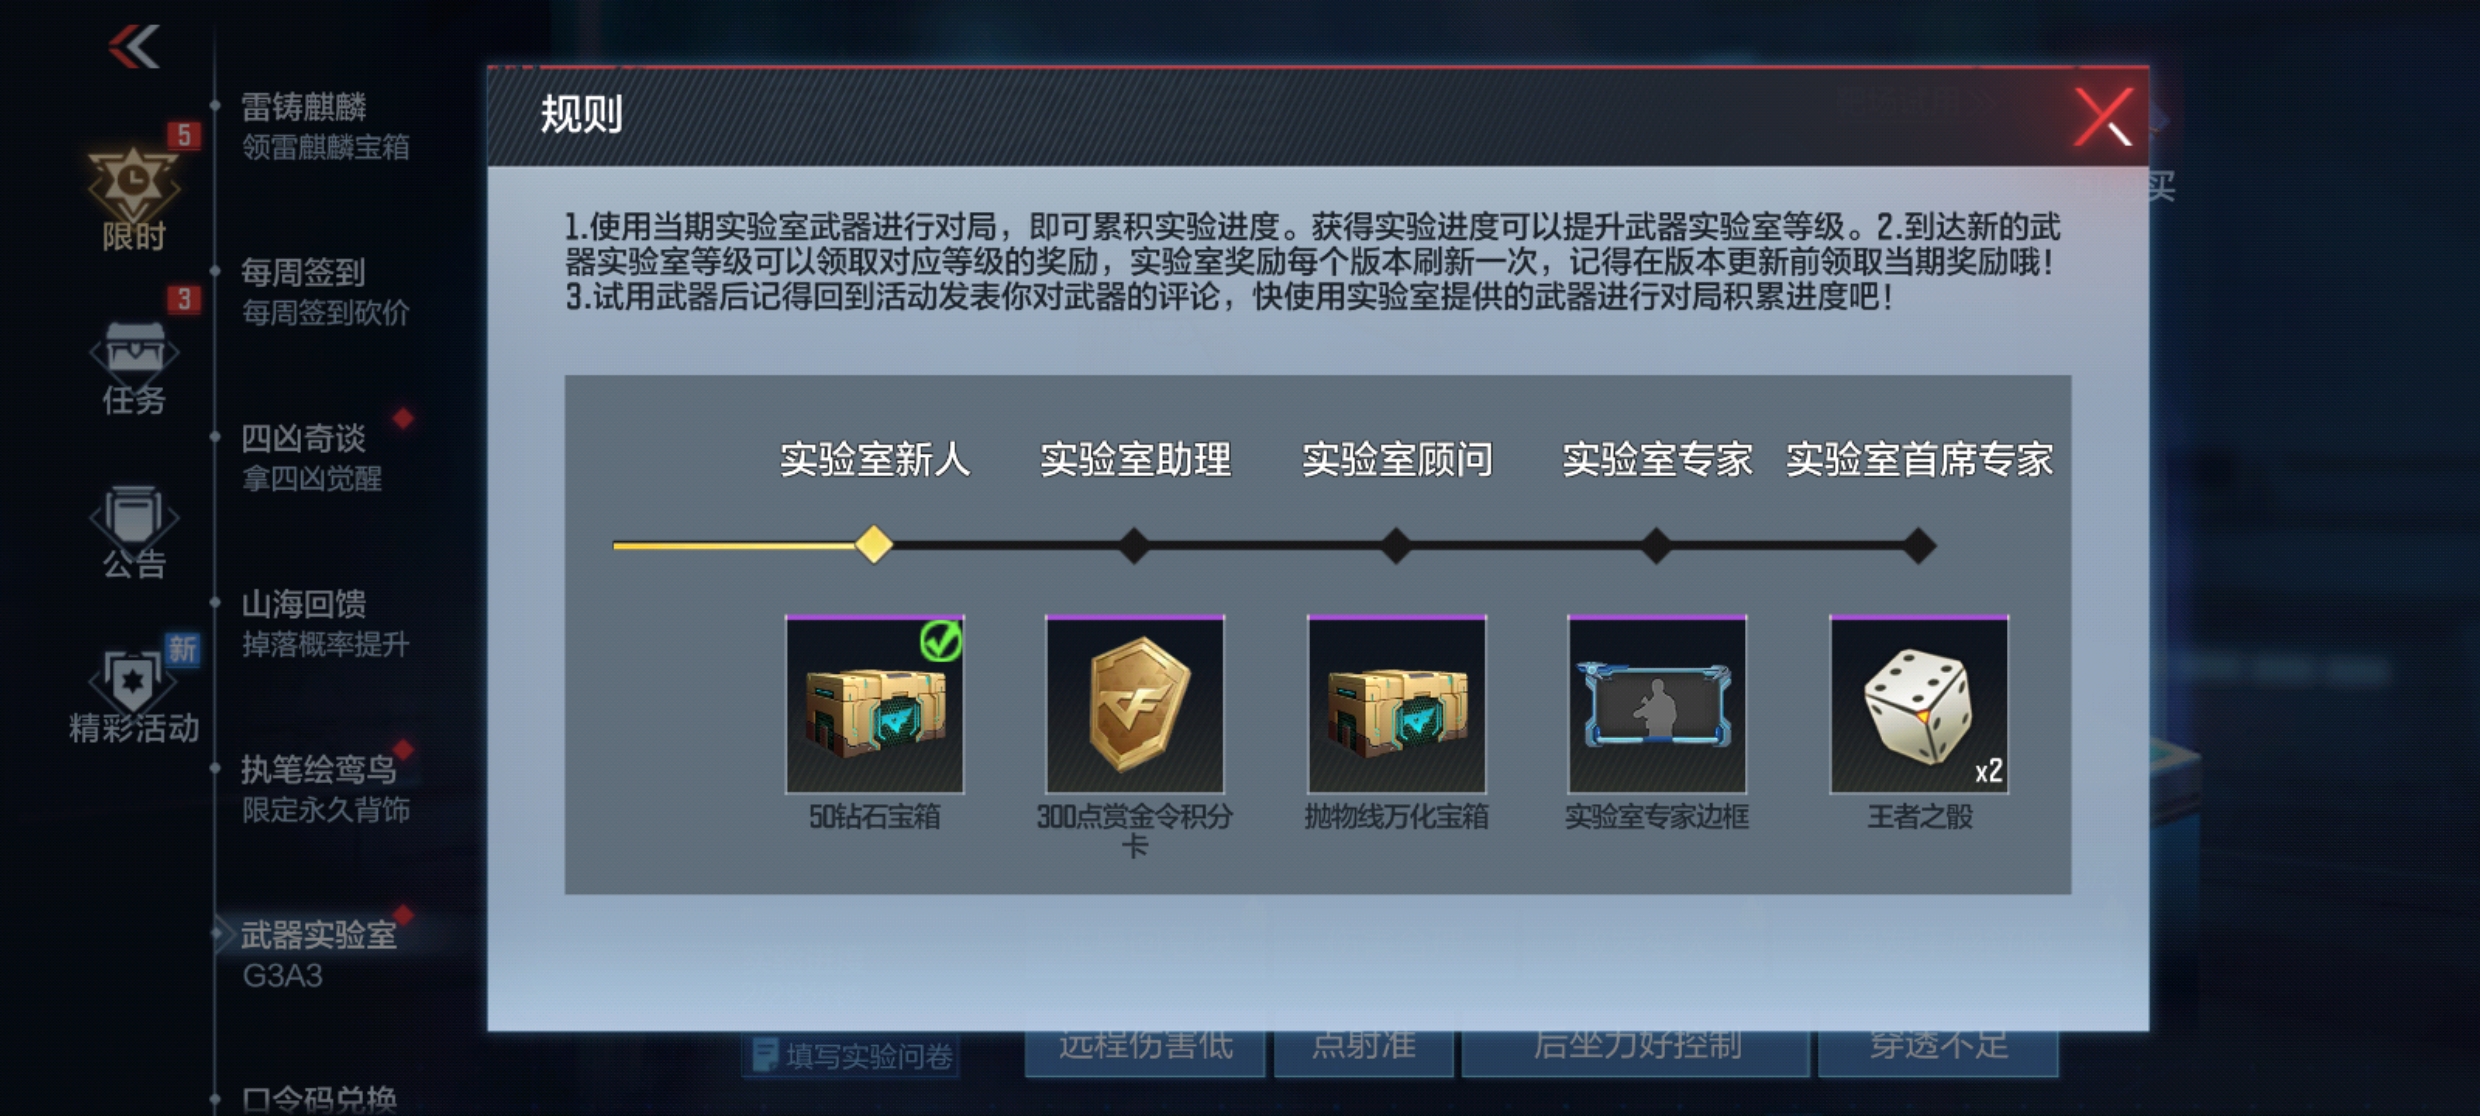Viewport: 2480px width, 1116px height.
Task: Click the 实验室首席专家 progress marker
Action: [x=1919, y=546]
